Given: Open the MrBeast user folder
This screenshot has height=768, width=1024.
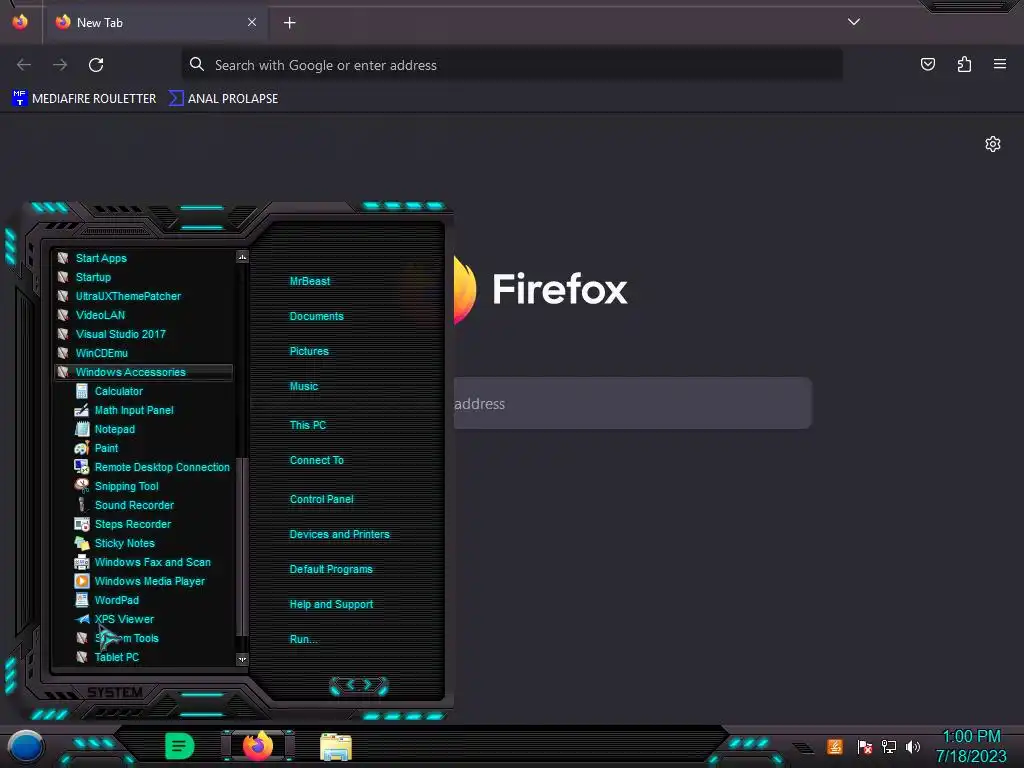Looking at the screenshot, I should pyautogui.click(x=310, y=281).
